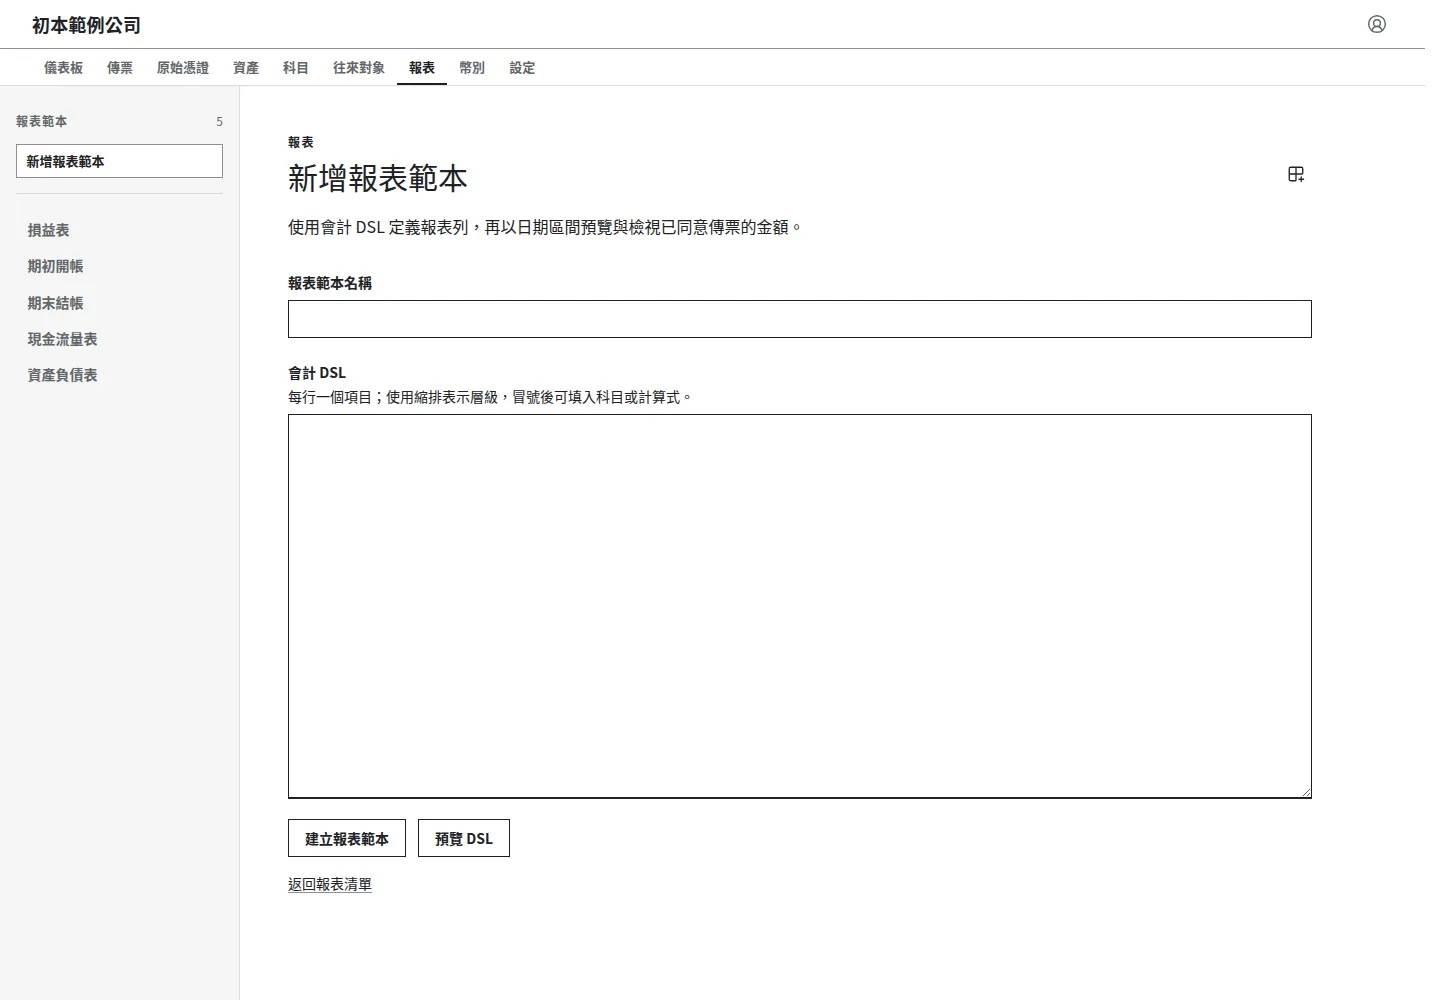Open the 幣別 tab
The width and height of the screenshot is (1440, 1000).
point(472,68)
